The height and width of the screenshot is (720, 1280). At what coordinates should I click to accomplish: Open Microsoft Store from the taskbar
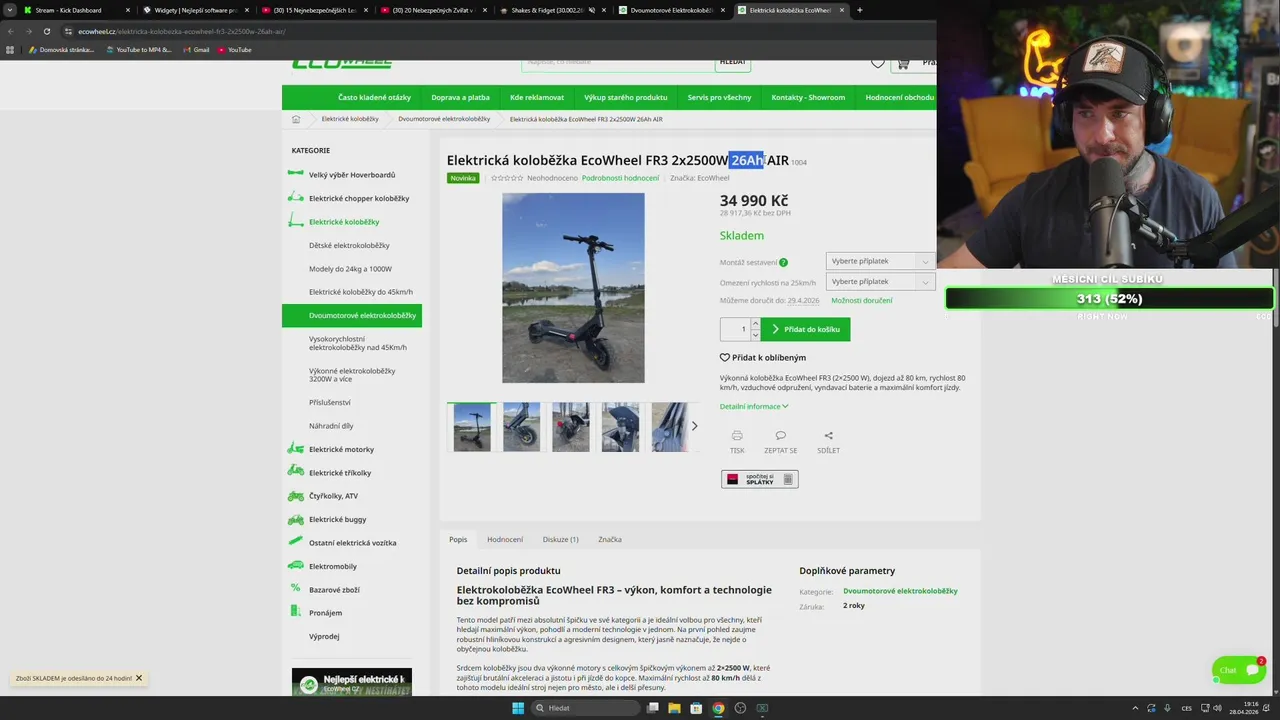pyautogui.click(x=696, y=708)
